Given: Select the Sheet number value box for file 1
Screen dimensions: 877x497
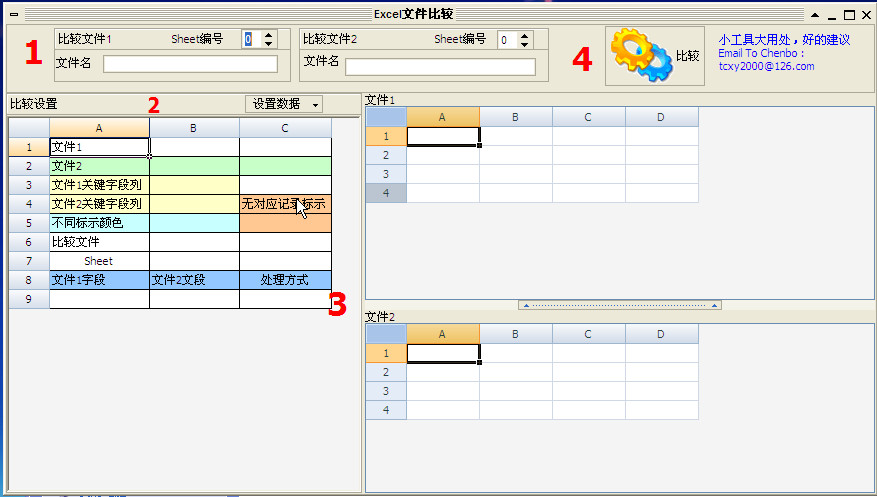Looking at the screenshot, I should [x=252, y=39].
